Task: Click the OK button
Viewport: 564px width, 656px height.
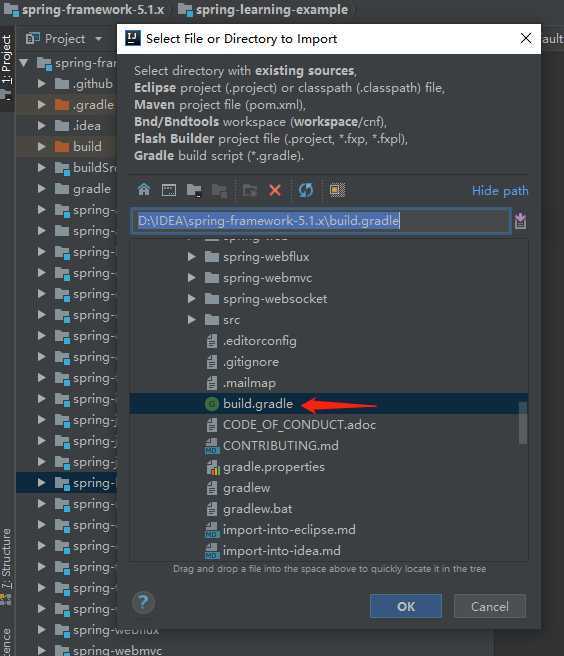Action: [406, 606]
